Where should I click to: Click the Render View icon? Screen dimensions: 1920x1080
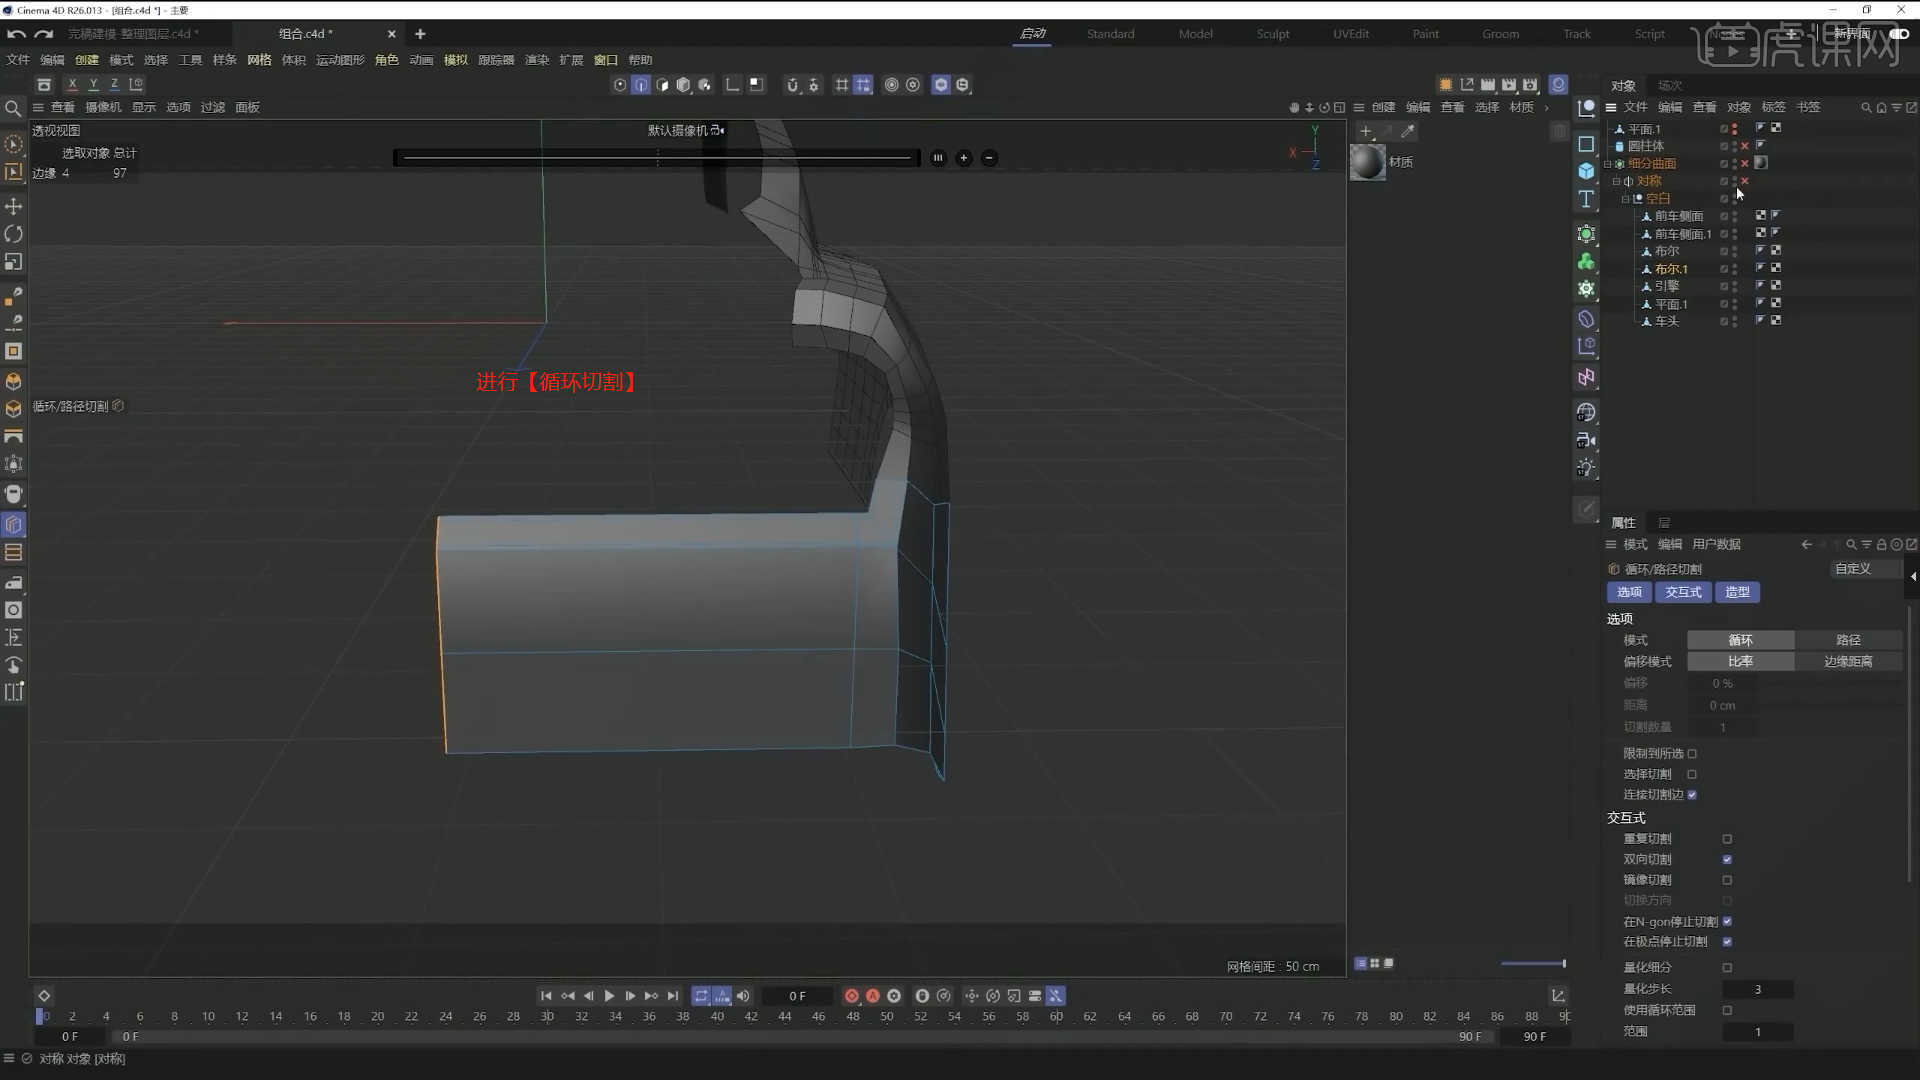(x=1488, y=85)
